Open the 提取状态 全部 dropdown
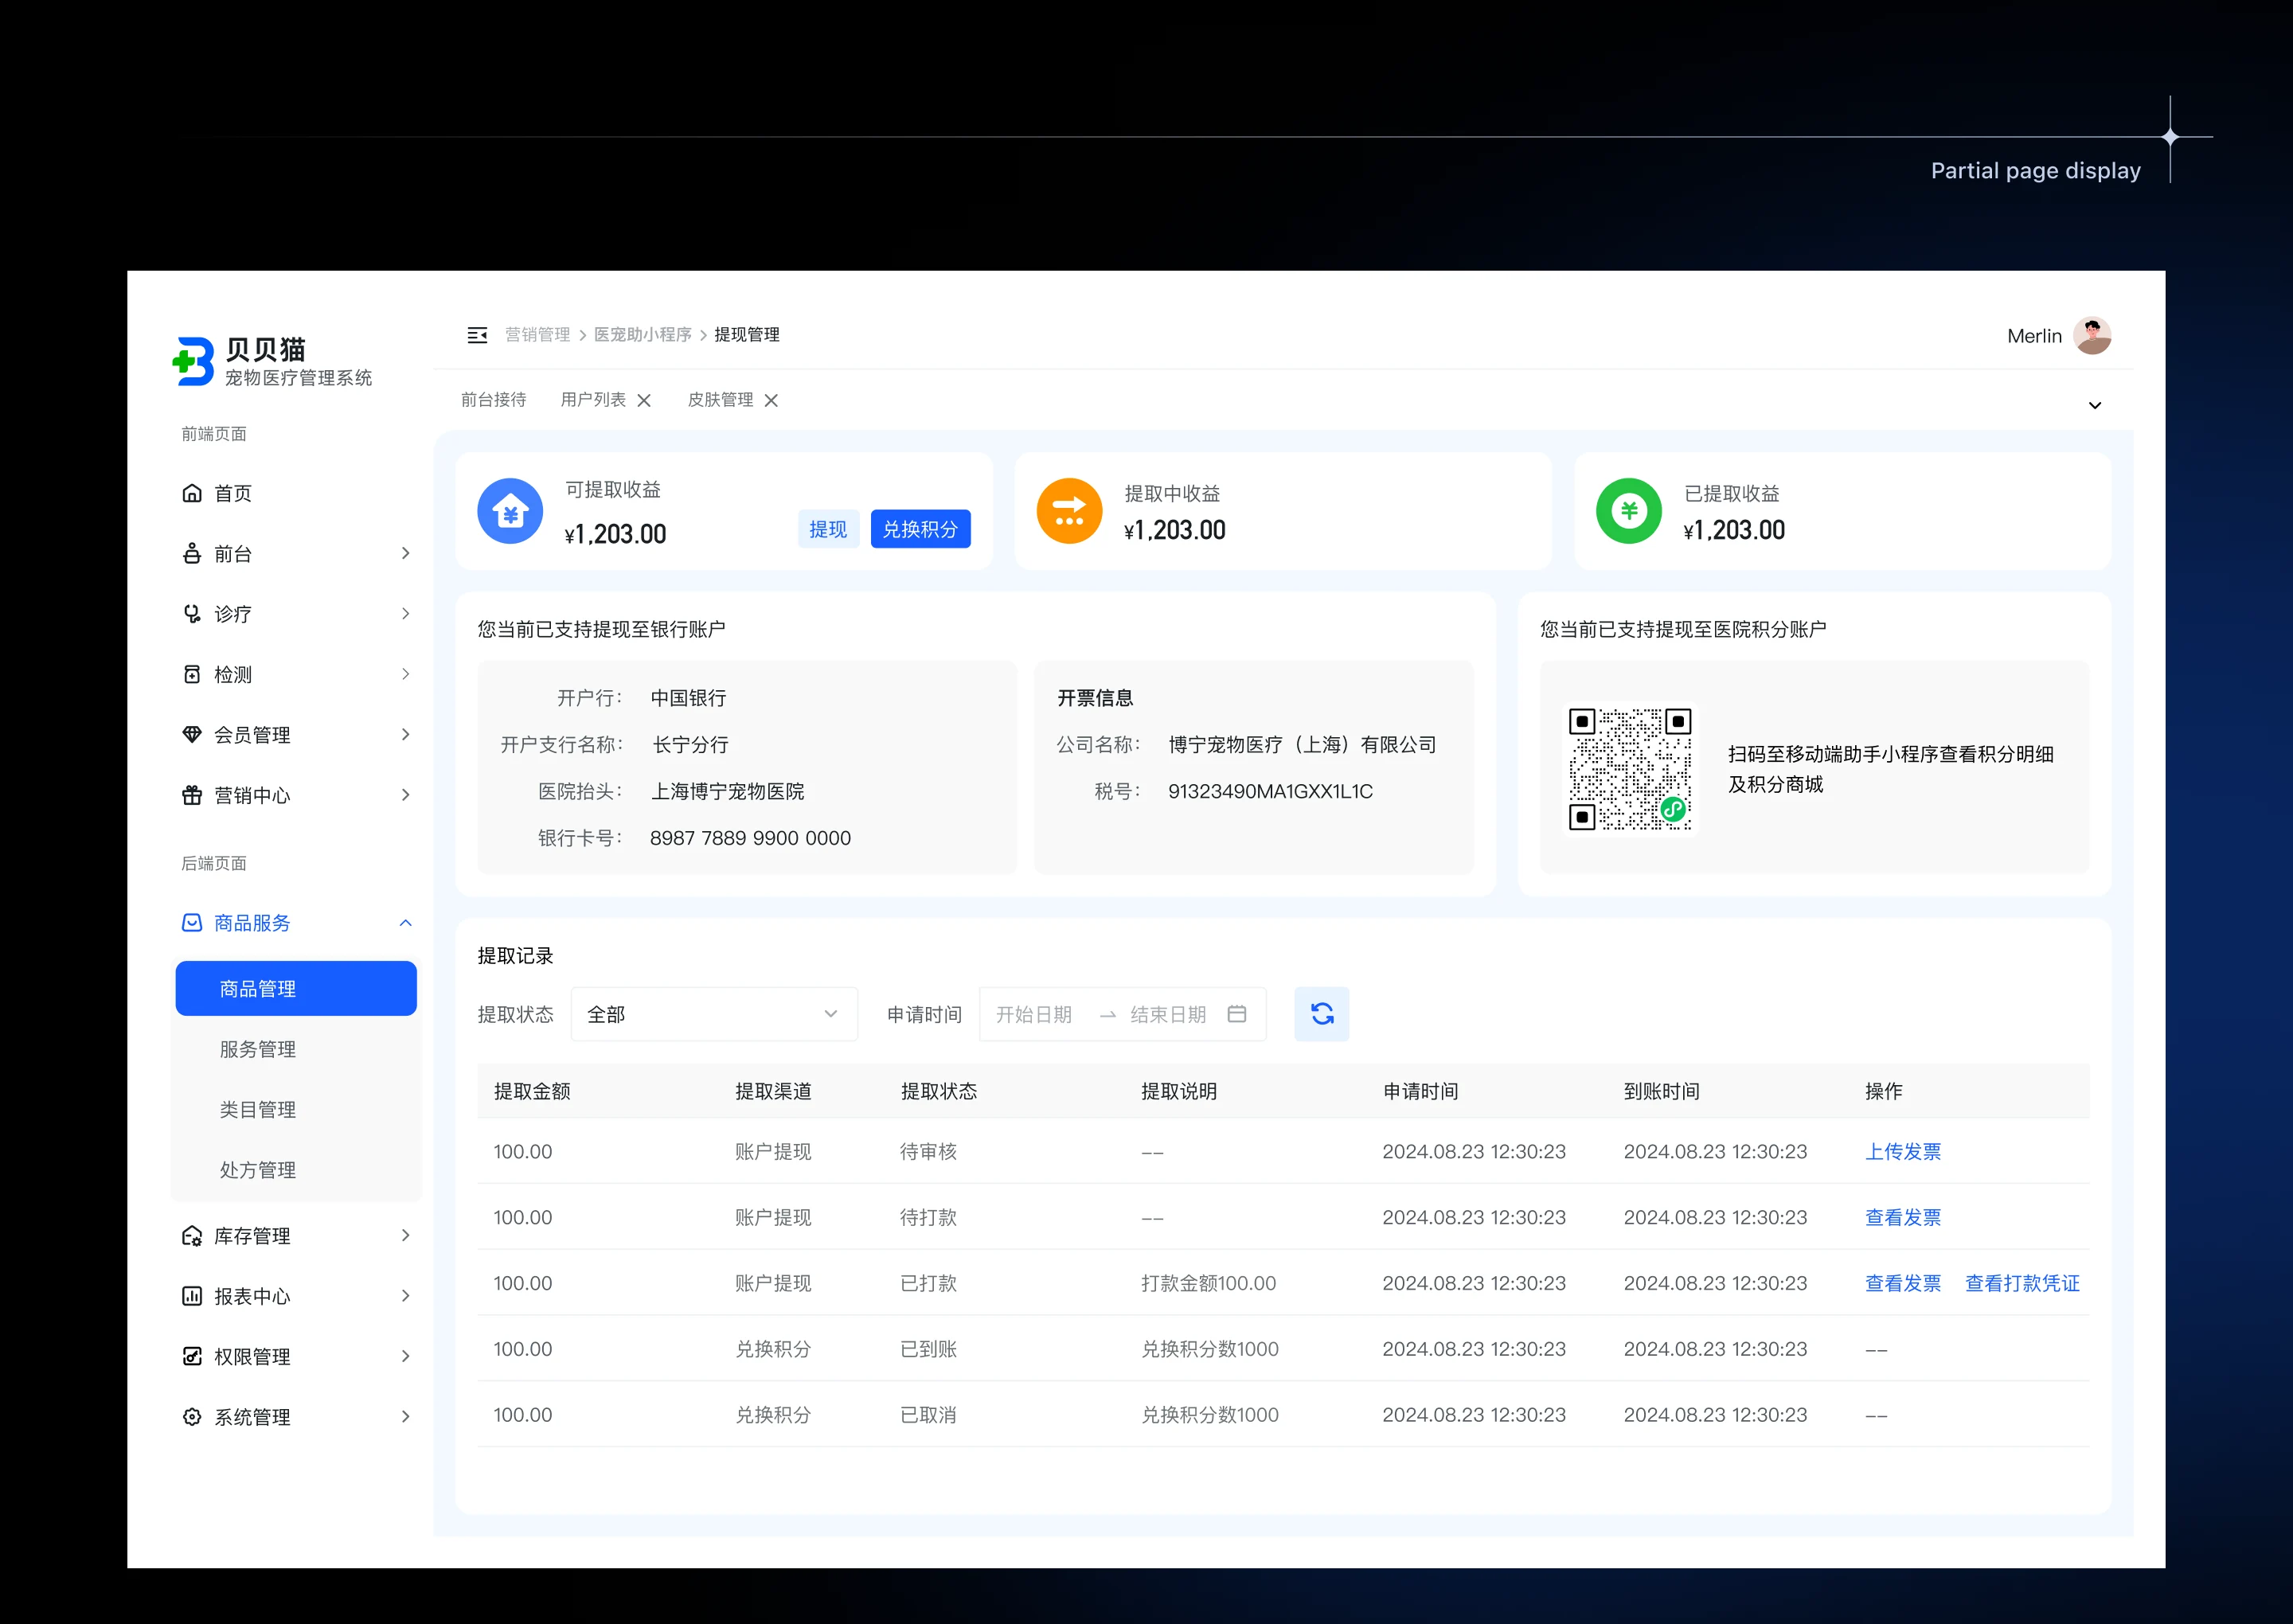This screenshot has height=1624, width=2293. pyautogui.click(x=713, y=1014)
